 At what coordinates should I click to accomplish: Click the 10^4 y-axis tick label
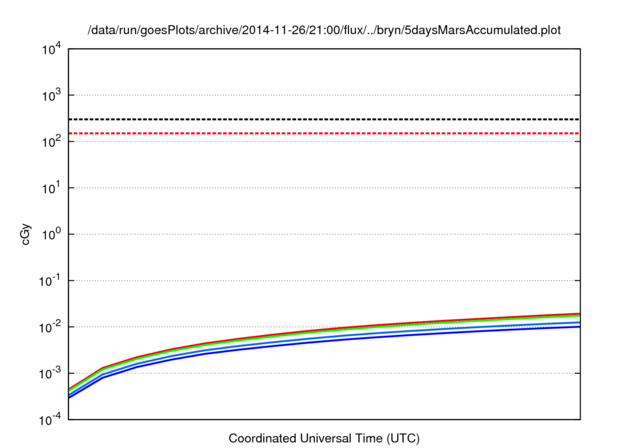click(52, 50)
